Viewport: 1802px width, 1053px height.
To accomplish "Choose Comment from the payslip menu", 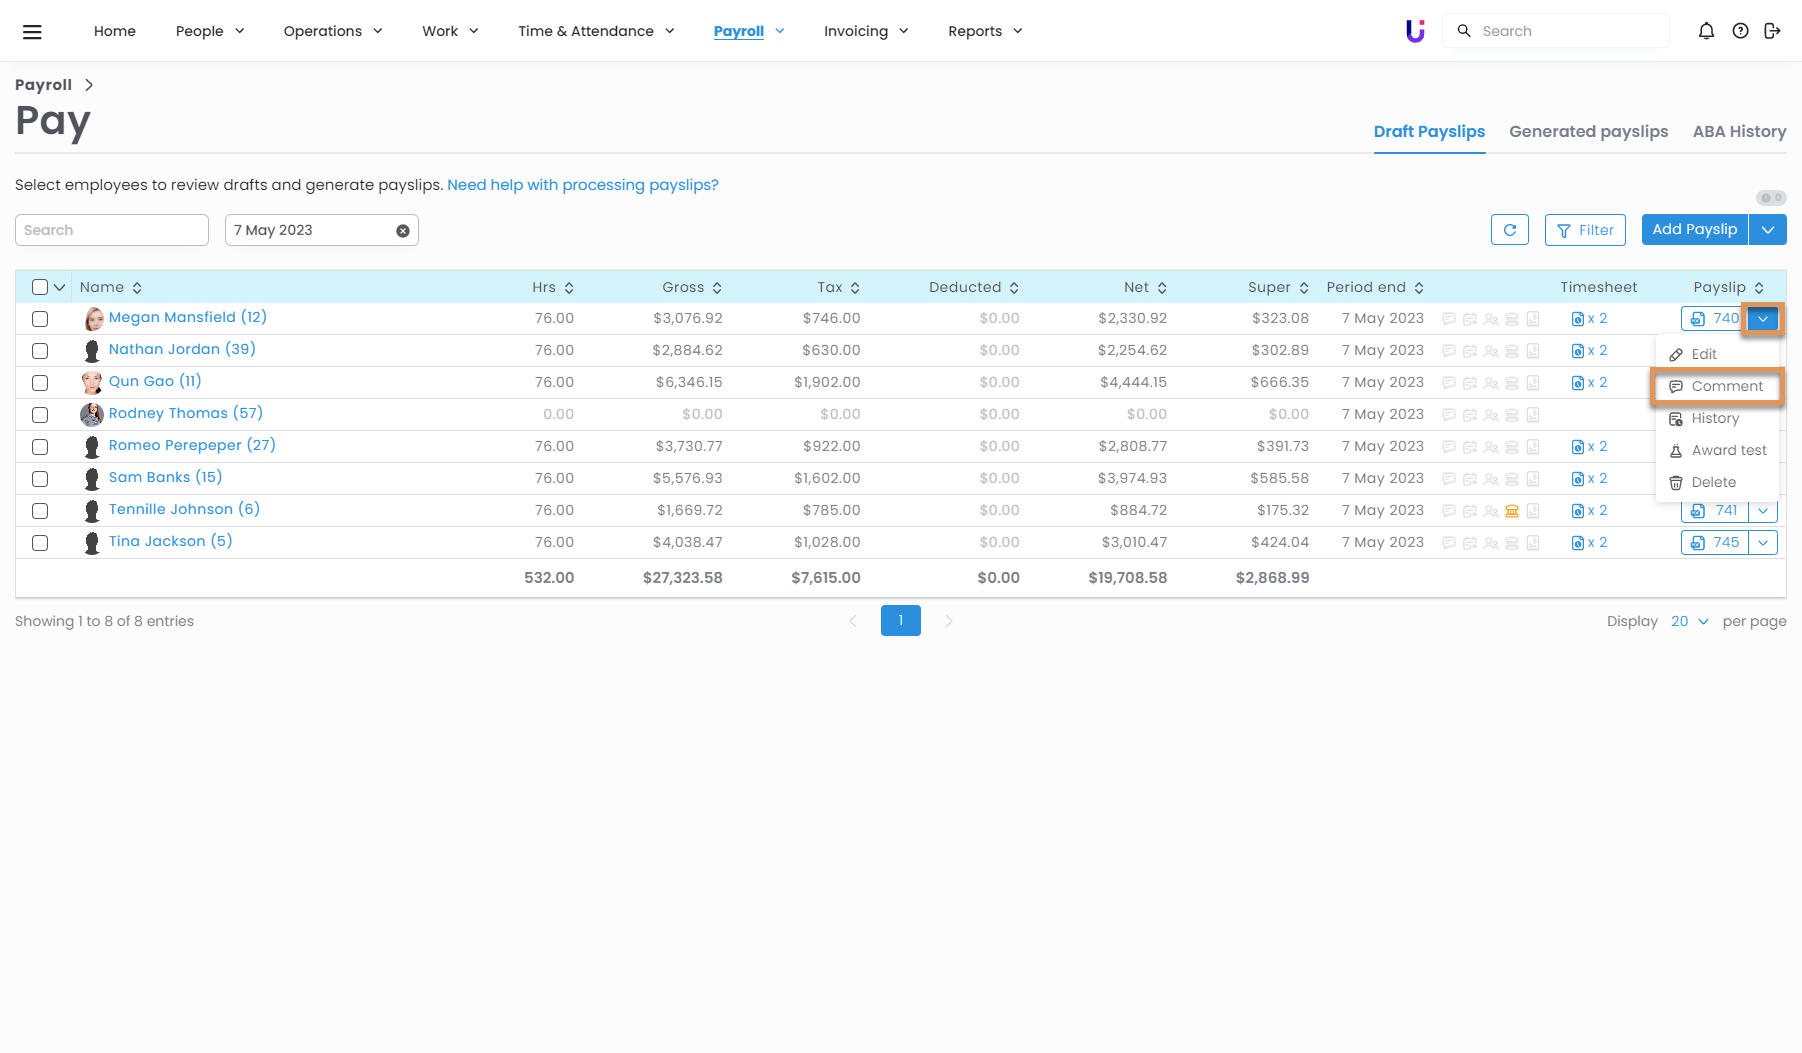I will point(1726,387).
